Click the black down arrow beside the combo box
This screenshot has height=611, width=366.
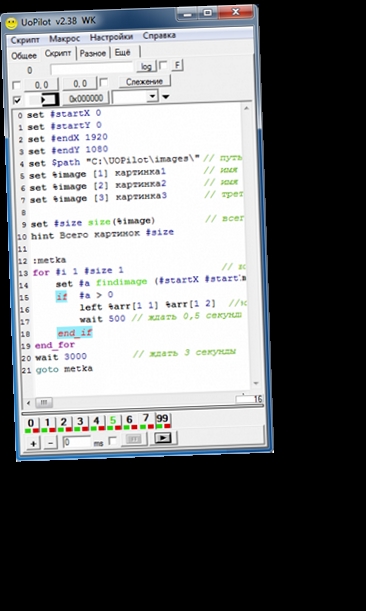tap(166, 96)
